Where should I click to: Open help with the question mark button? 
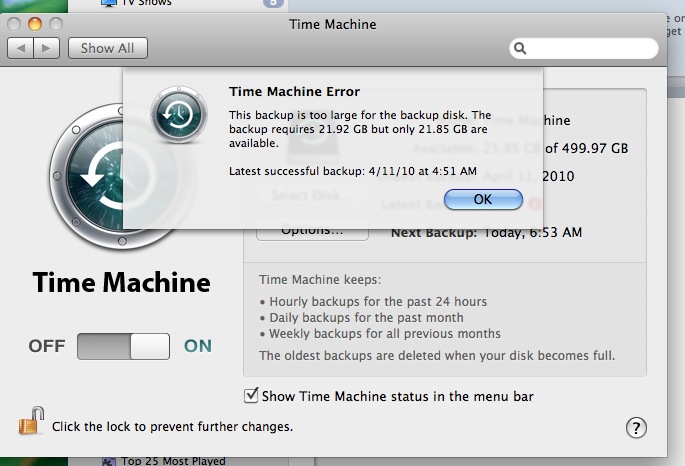(x=636, y=428)
